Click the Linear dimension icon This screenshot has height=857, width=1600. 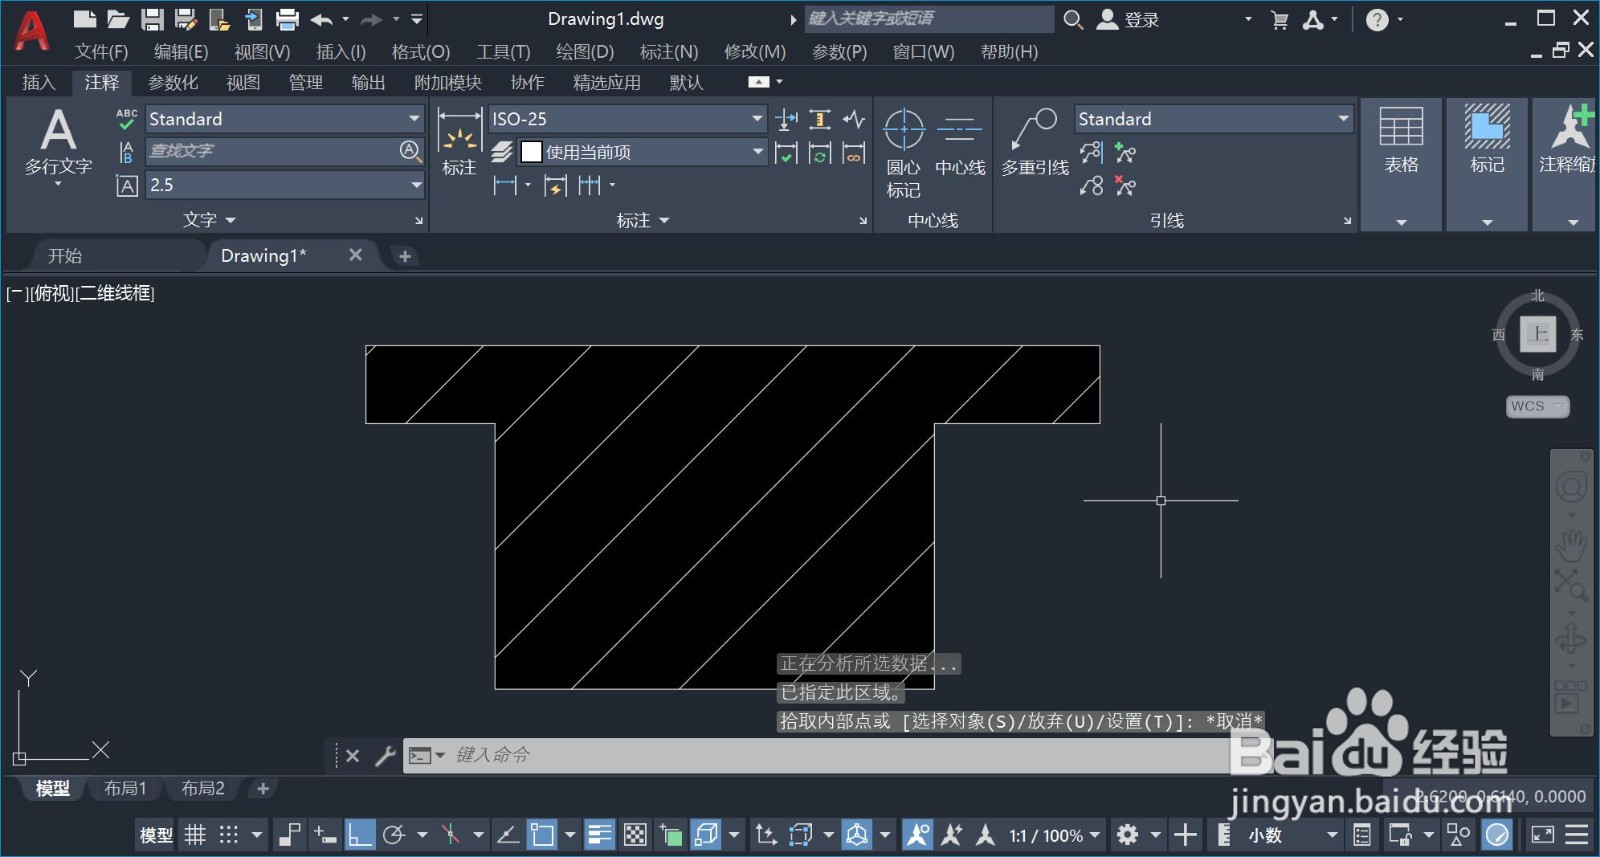(505, 185)
